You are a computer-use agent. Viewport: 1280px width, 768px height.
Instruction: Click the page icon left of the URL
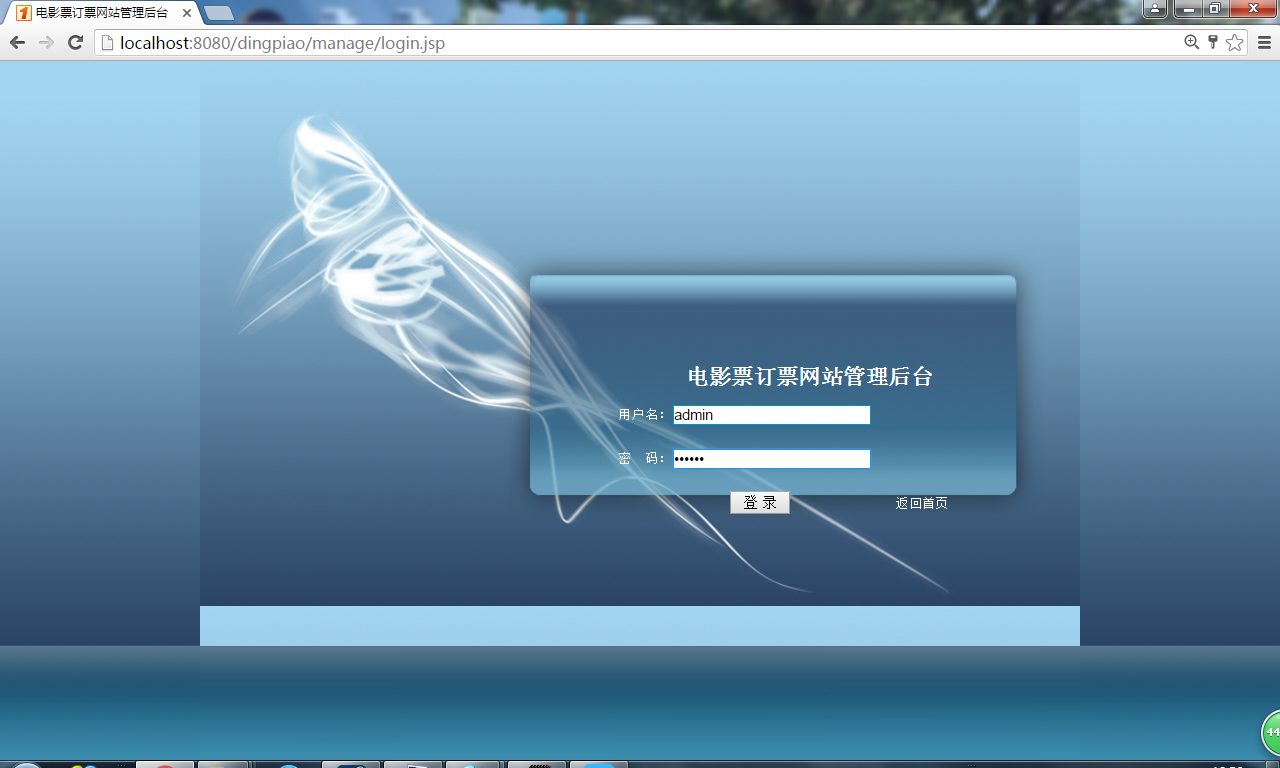[x=108, y=43]
